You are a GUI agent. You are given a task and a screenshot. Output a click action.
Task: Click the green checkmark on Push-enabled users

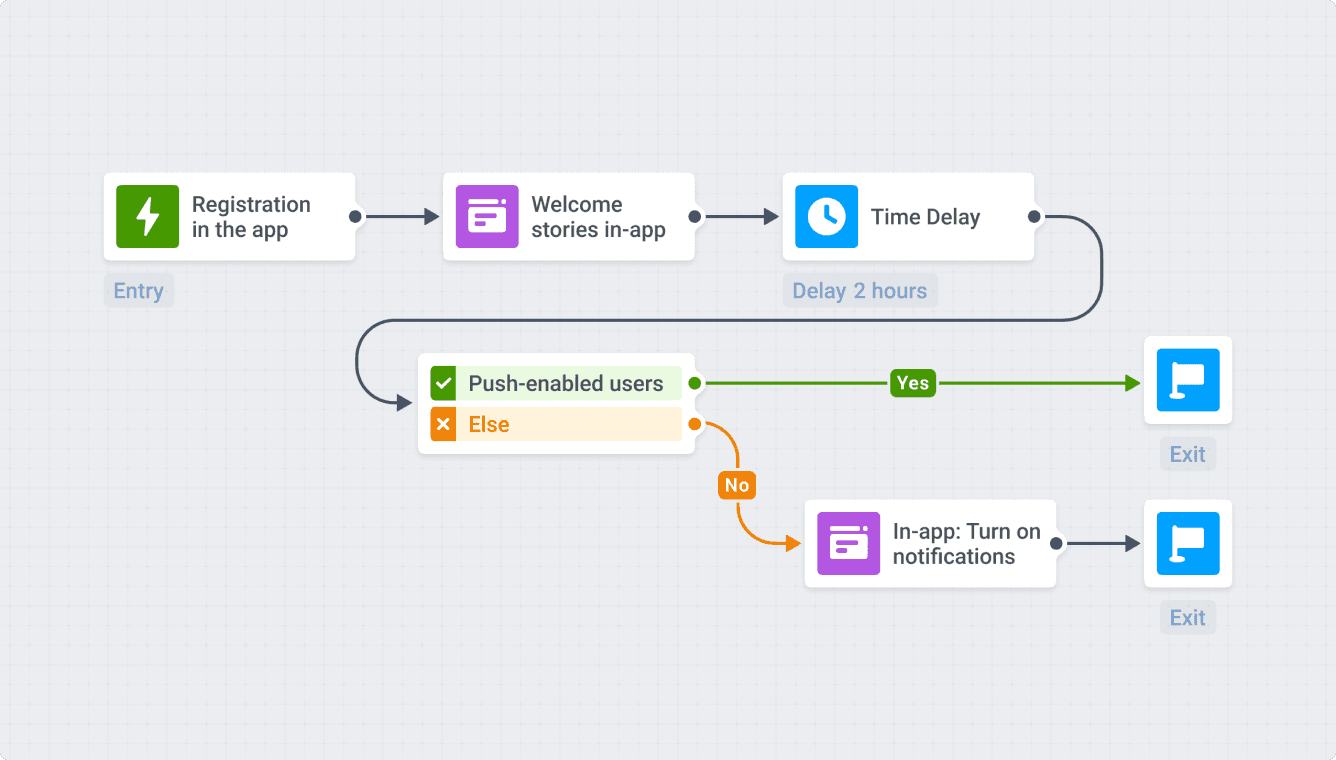pyautogui.click(x=443, y=383)
